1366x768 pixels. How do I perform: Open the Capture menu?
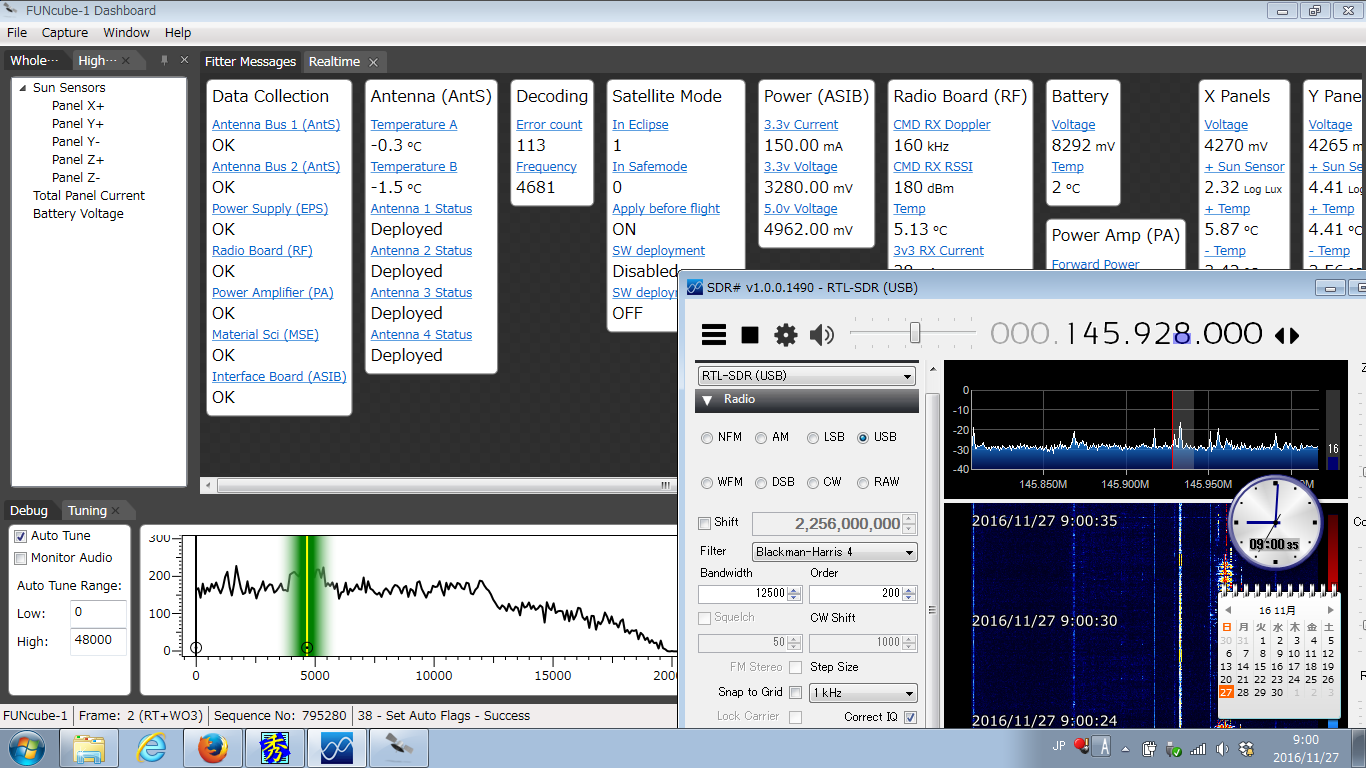(x=65, y=33)
